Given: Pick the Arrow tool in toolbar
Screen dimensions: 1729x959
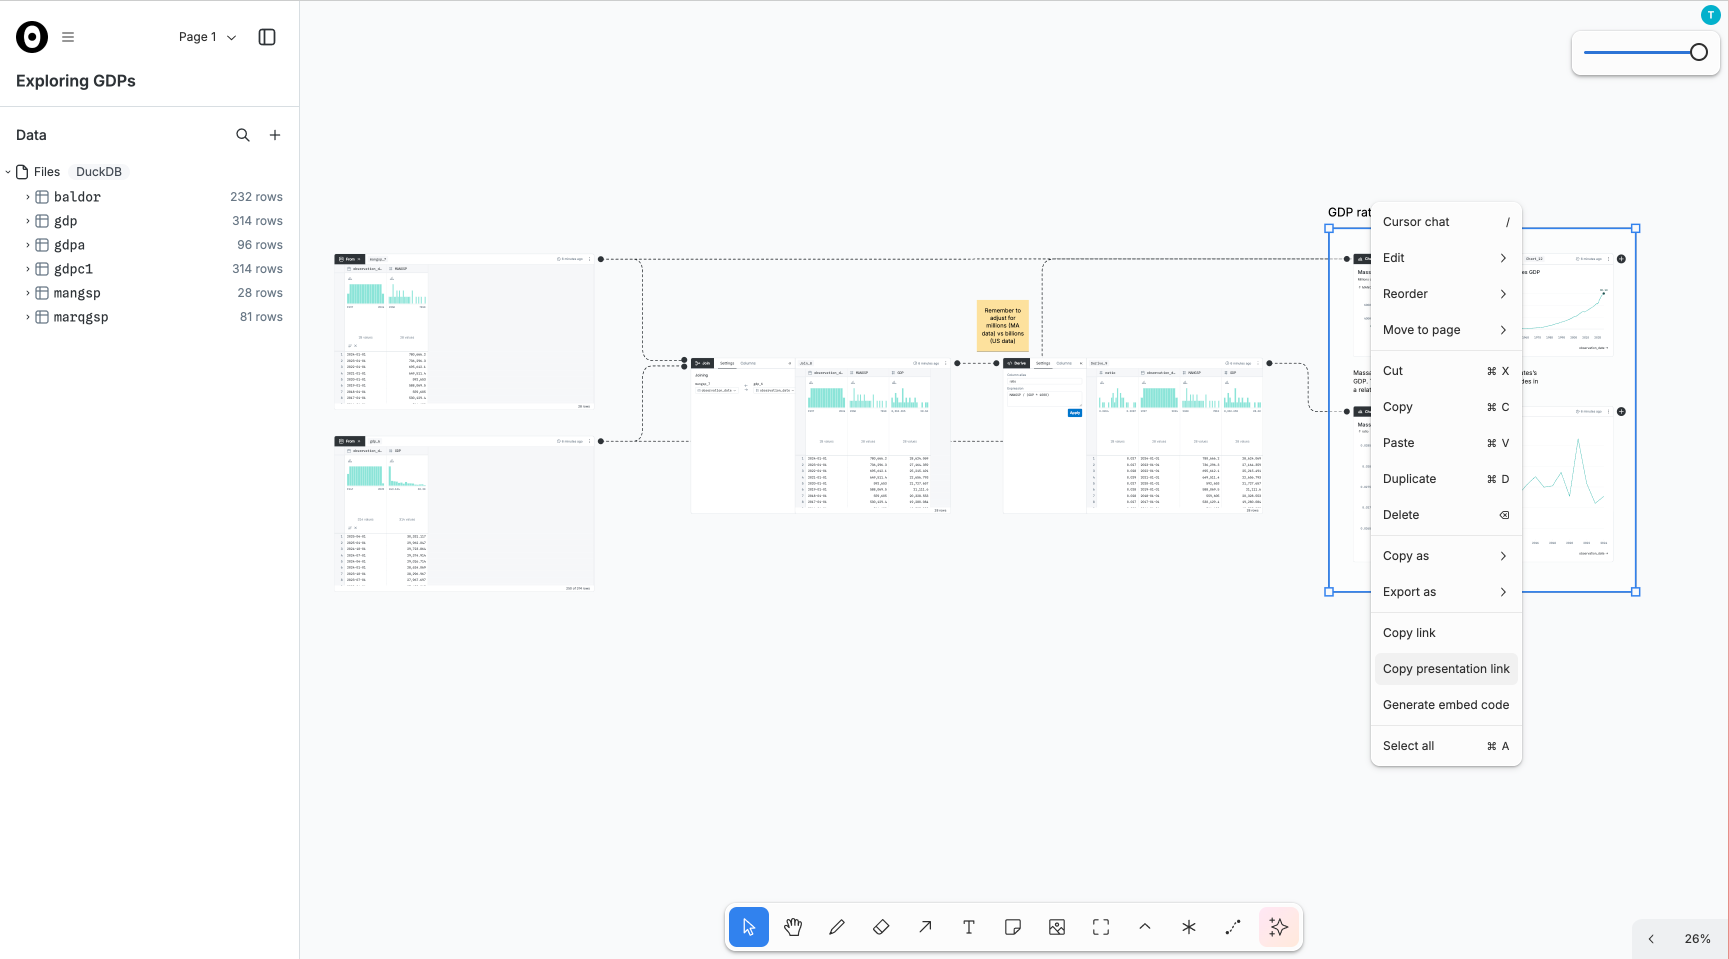Looking at the screenshot, I should click(925, 927).
